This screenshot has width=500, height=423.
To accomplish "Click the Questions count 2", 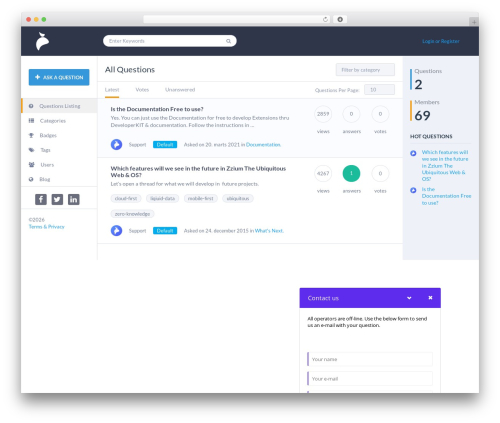I will (x=418, y=85).
